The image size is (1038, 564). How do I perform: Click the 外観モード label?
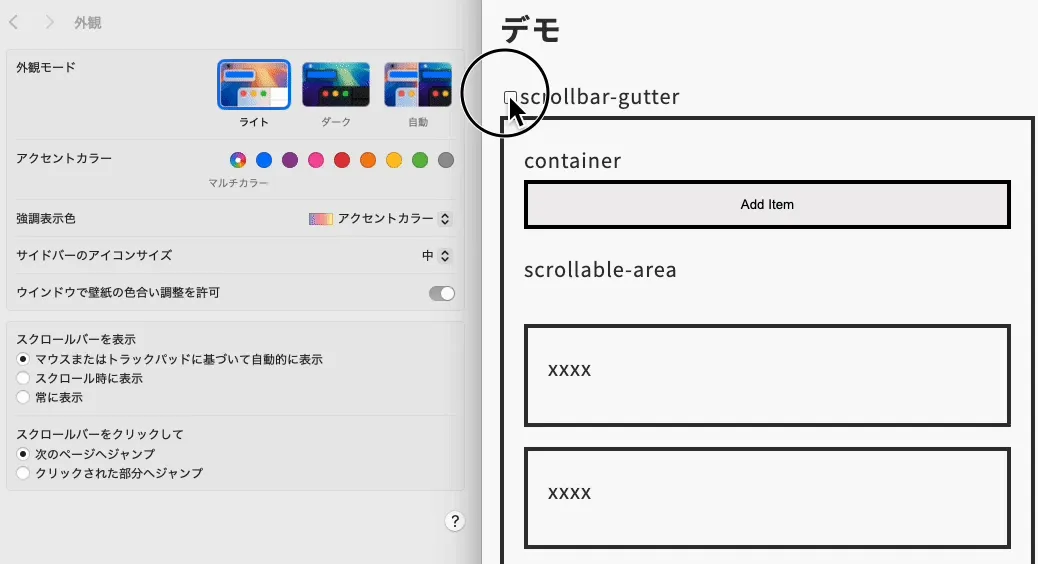click(46, 68)
